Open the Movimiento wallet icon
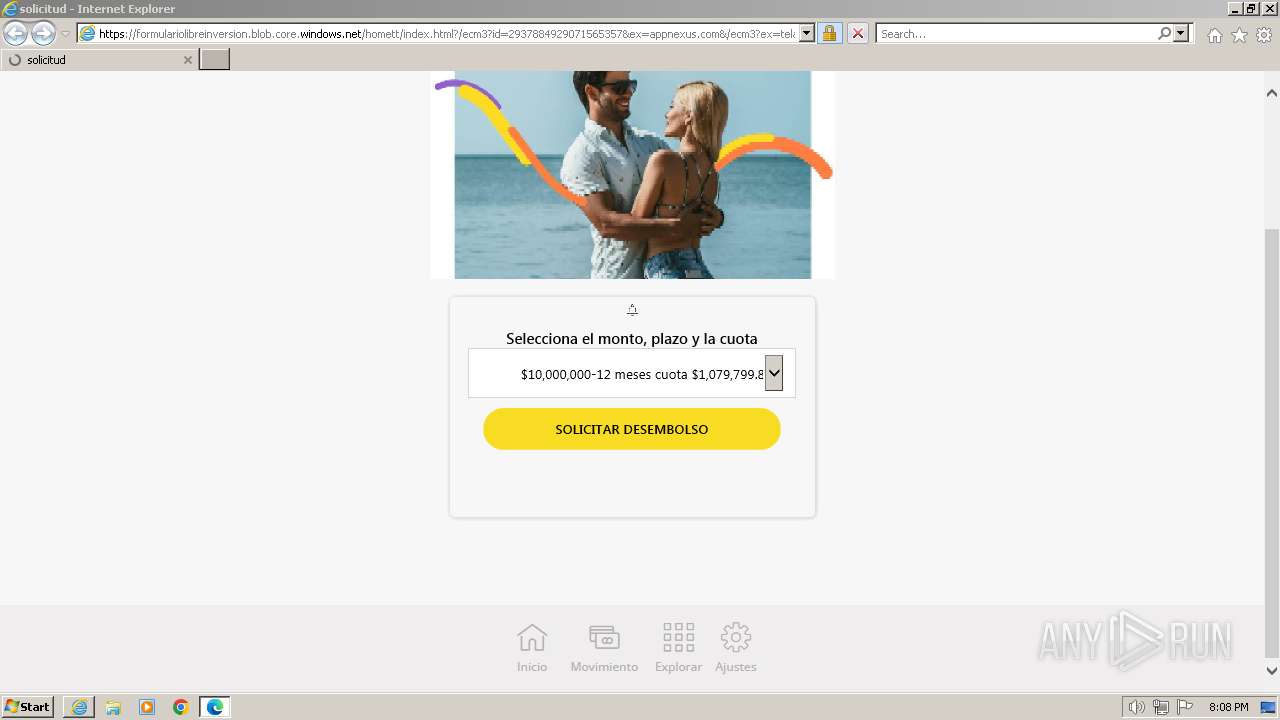Image resolution: width=1280 pixels, height=720 pixels. 604,637
